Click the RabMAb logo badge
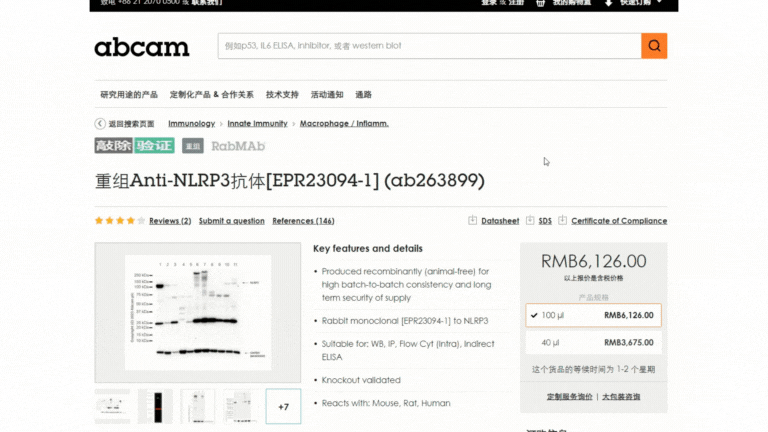Screen dimensions: 768x432 pos(238,146)
